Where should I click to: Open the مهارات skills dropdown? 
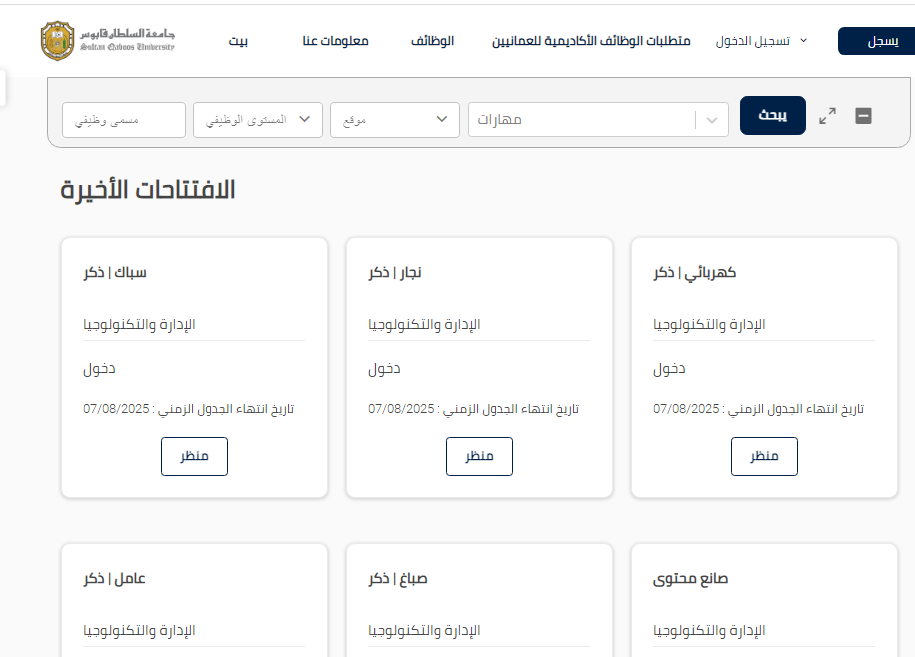point(597,120)
